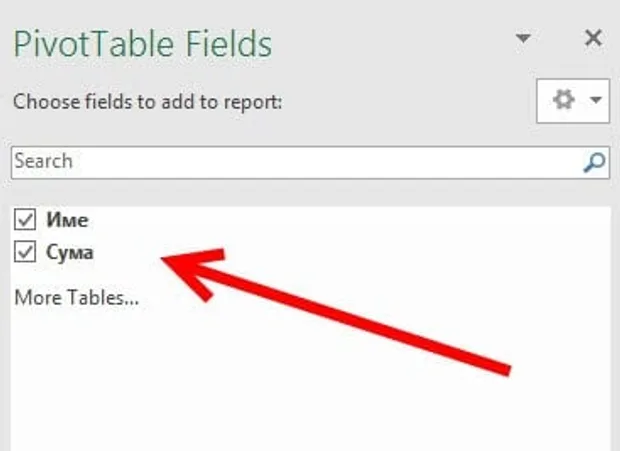The height and width of the screenshot is (451, 620).
Task: Open the Task Pane Options arrow by title
Action: (523, 38)
